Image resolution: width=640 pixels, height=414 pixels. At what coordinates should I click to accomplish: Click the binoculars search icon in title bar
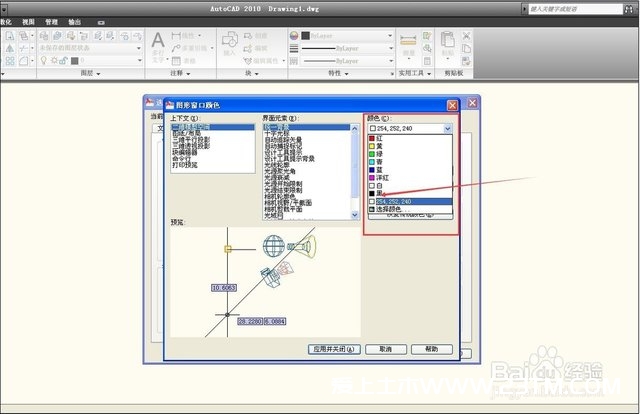click(629, 9)
